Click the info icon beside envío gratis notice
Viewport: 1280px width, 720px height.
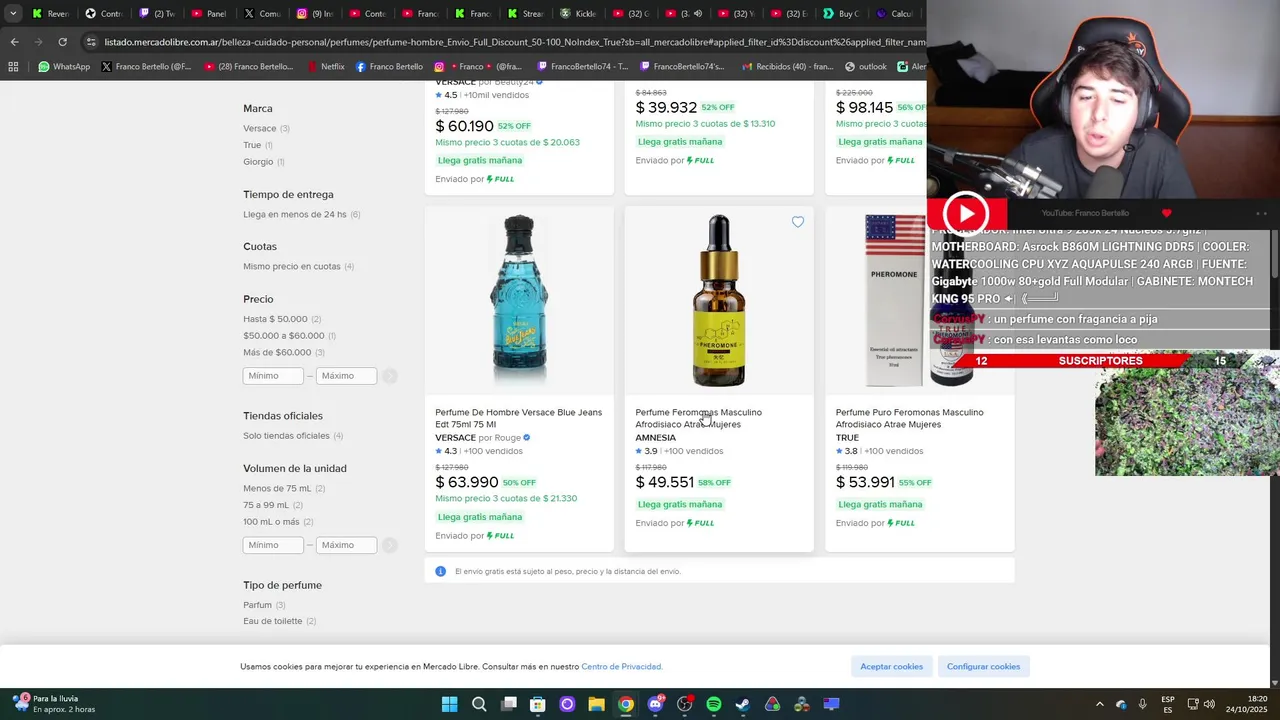(x=440, y=571)
